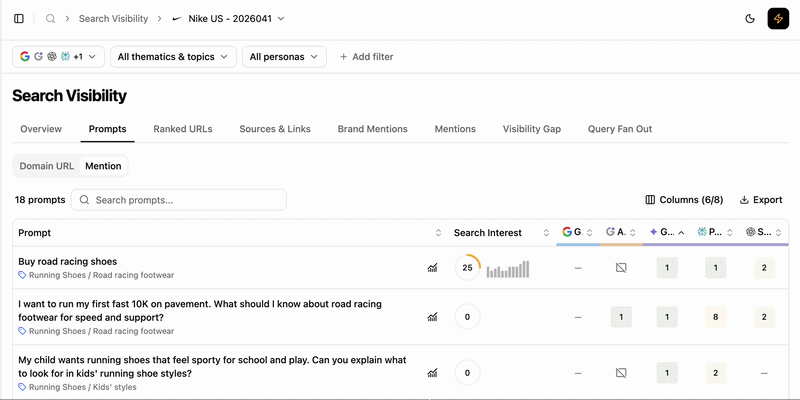
Task: Click Perplexity rank 2 in kids' styles row
Action: pyautogui.click(x=715, y=373)
